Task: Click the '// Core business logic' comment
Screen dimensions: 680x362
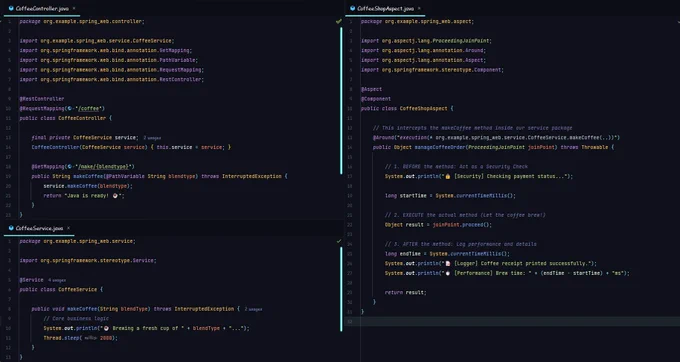Action: pos(76,319)
